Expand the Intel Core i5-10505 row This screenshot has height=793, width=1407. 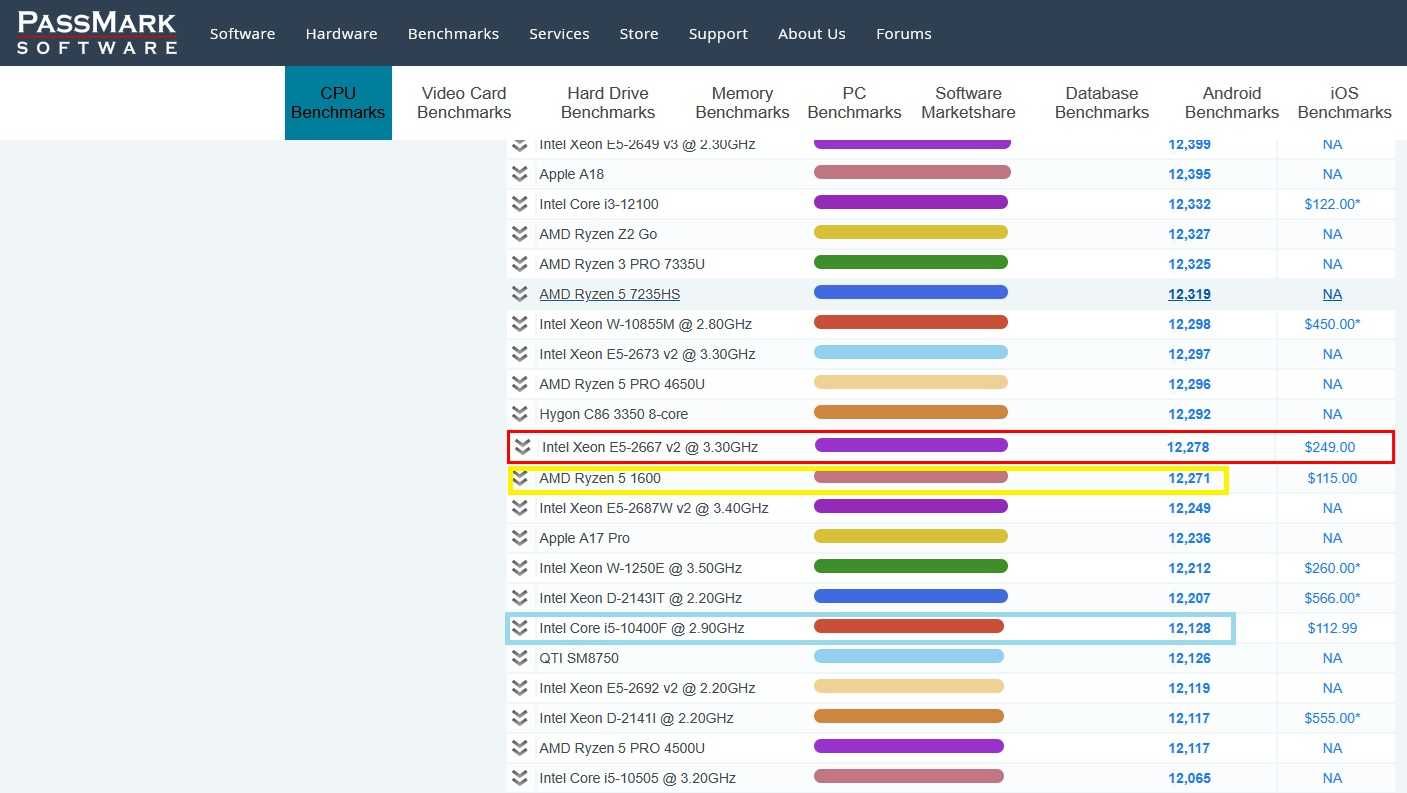click(x=519, y=778)
